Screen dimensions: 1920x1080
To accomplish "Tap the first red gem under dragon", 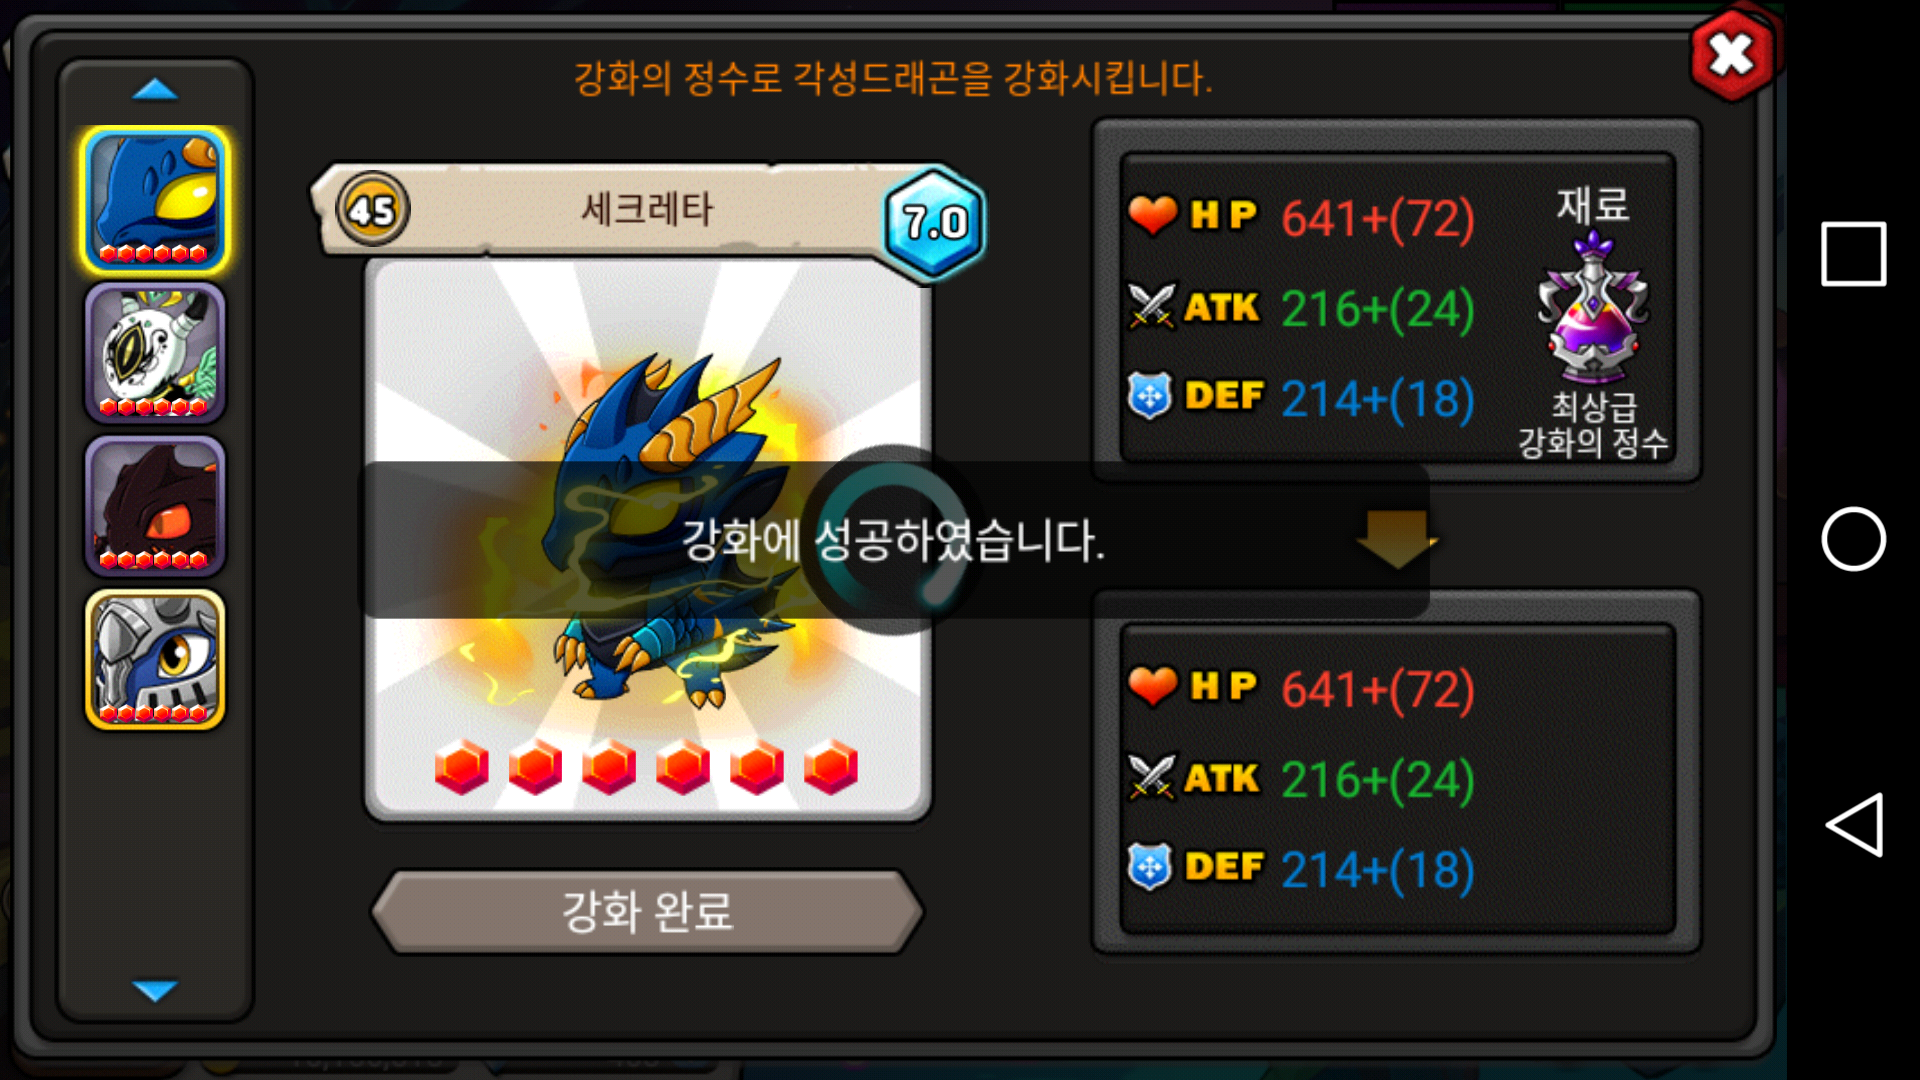I will pyautogui.click(x=462, y=767).
